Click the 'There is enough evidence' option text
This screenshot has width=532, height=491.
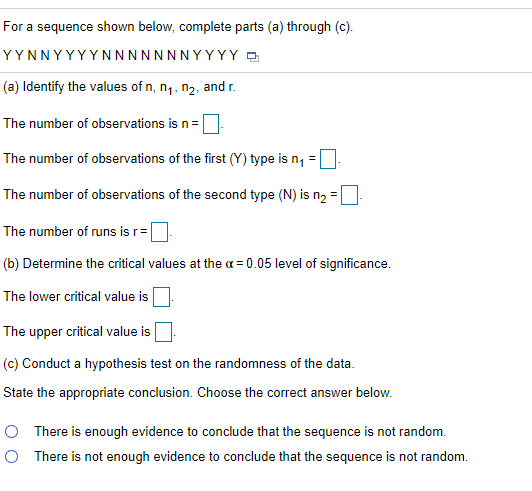tap(240, 432)
